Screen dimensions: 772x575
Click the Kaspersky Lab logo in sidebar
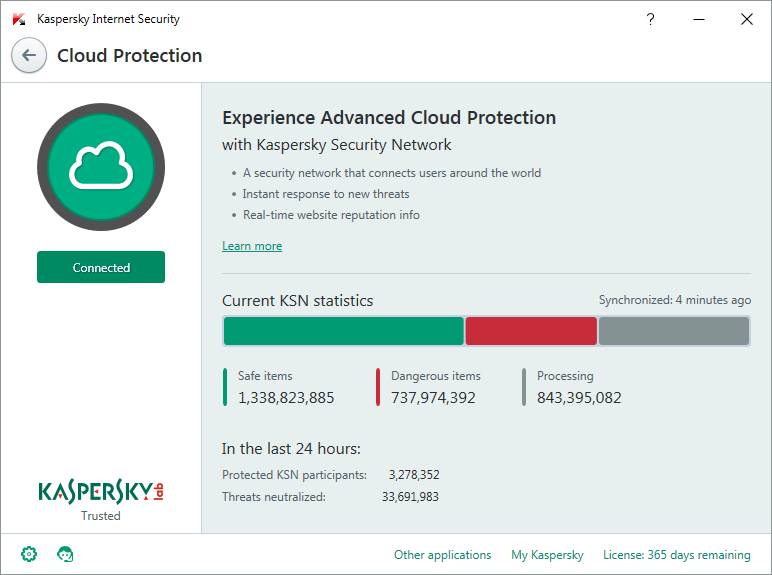pyautogui.click(x=100, y=491)
